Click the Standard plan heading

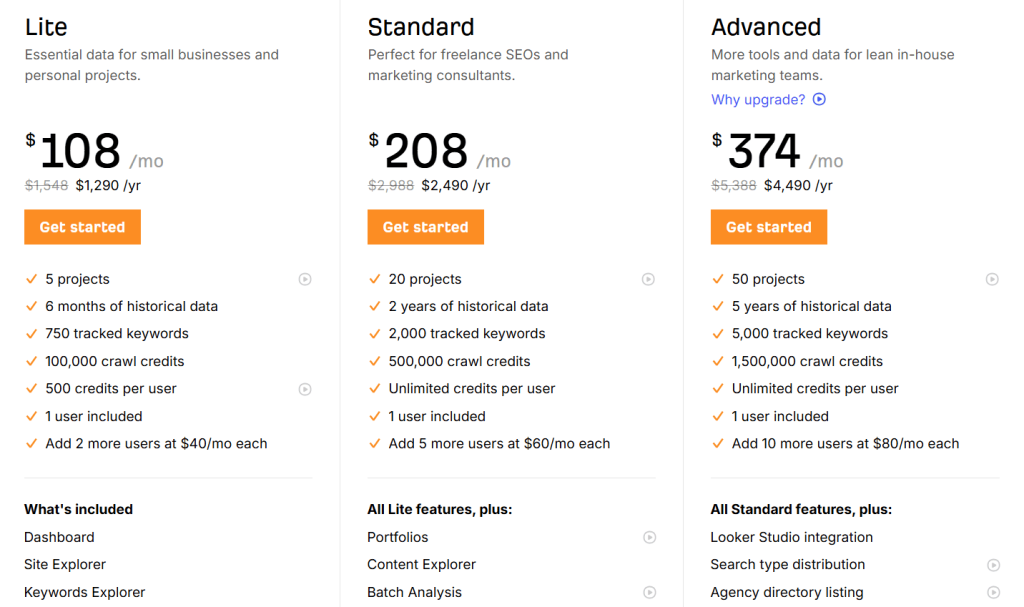(420, 27)
